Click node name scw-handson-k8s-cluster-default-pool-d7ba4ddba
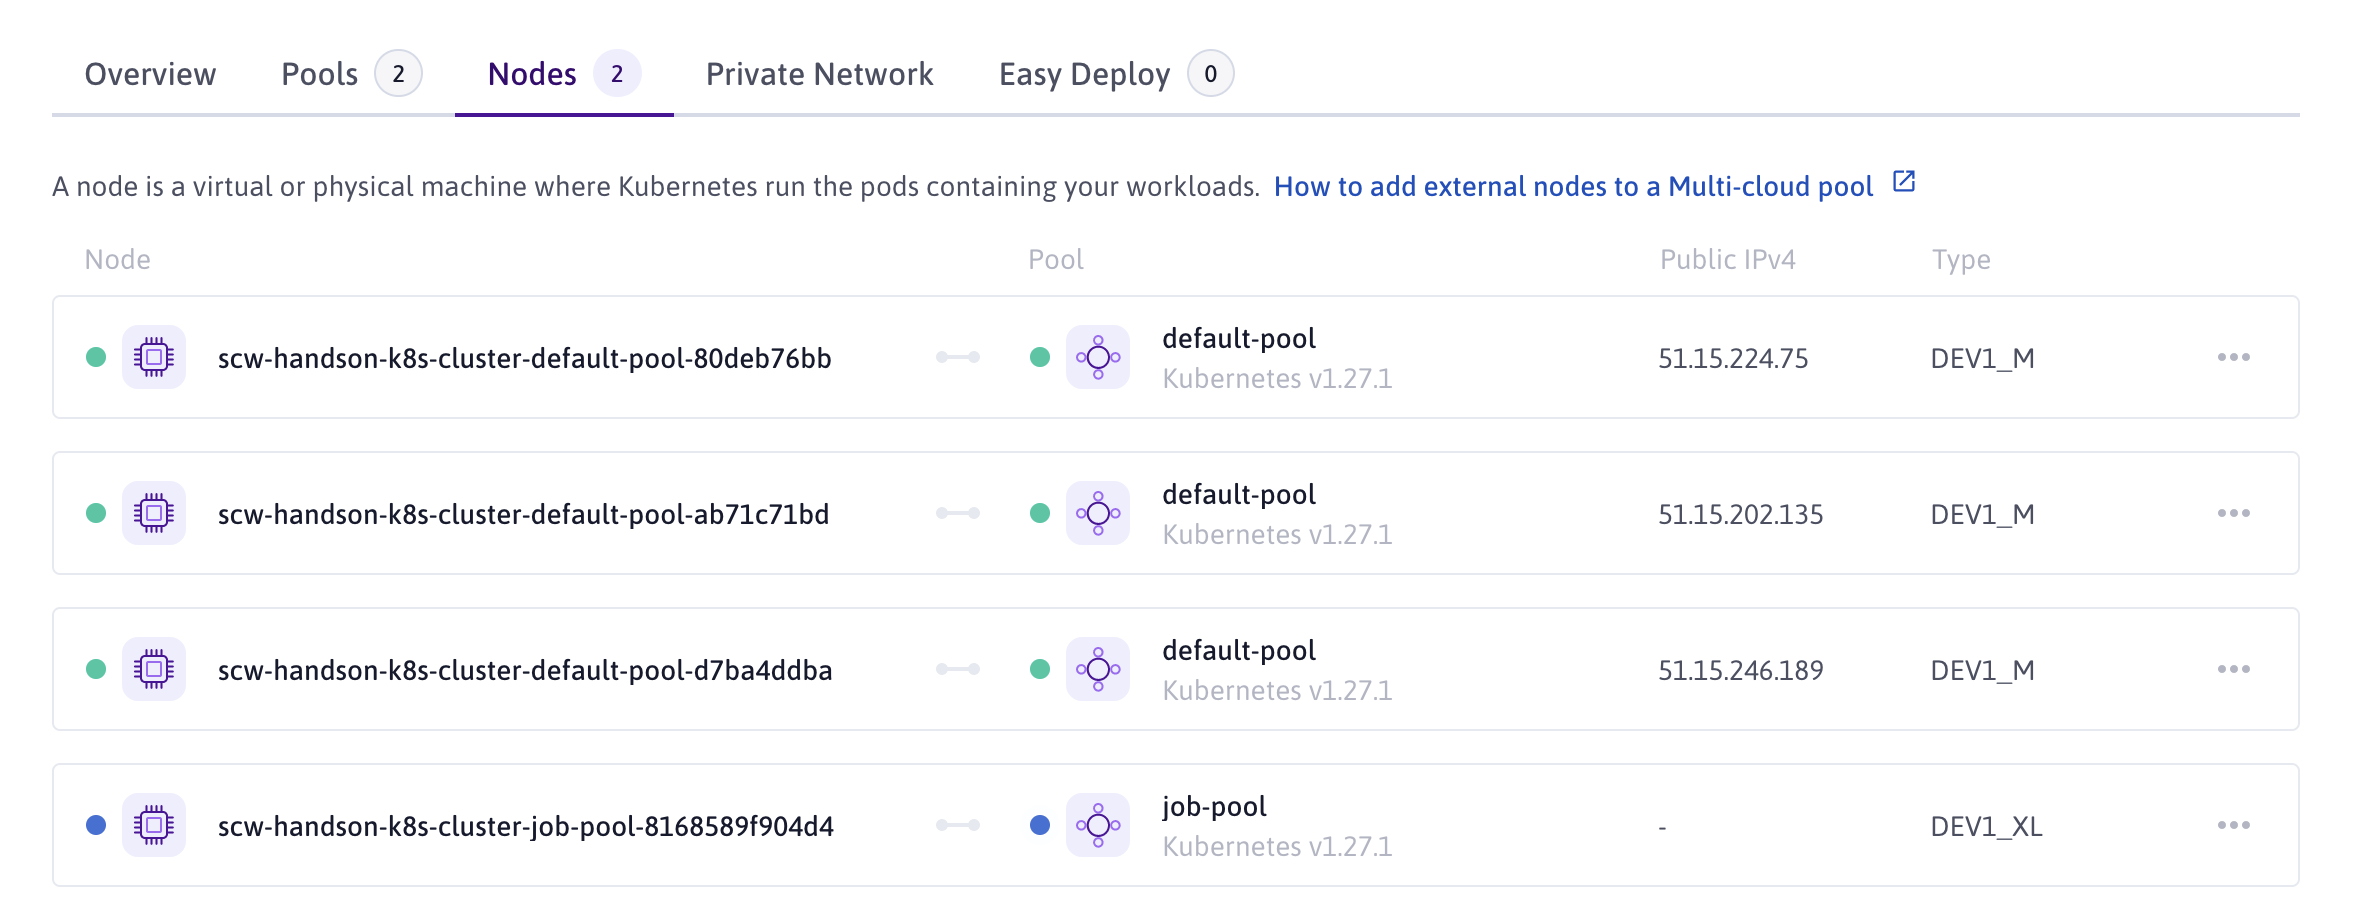The height and width of the screenshot is (918, 2362). click(x=524, y=670)
